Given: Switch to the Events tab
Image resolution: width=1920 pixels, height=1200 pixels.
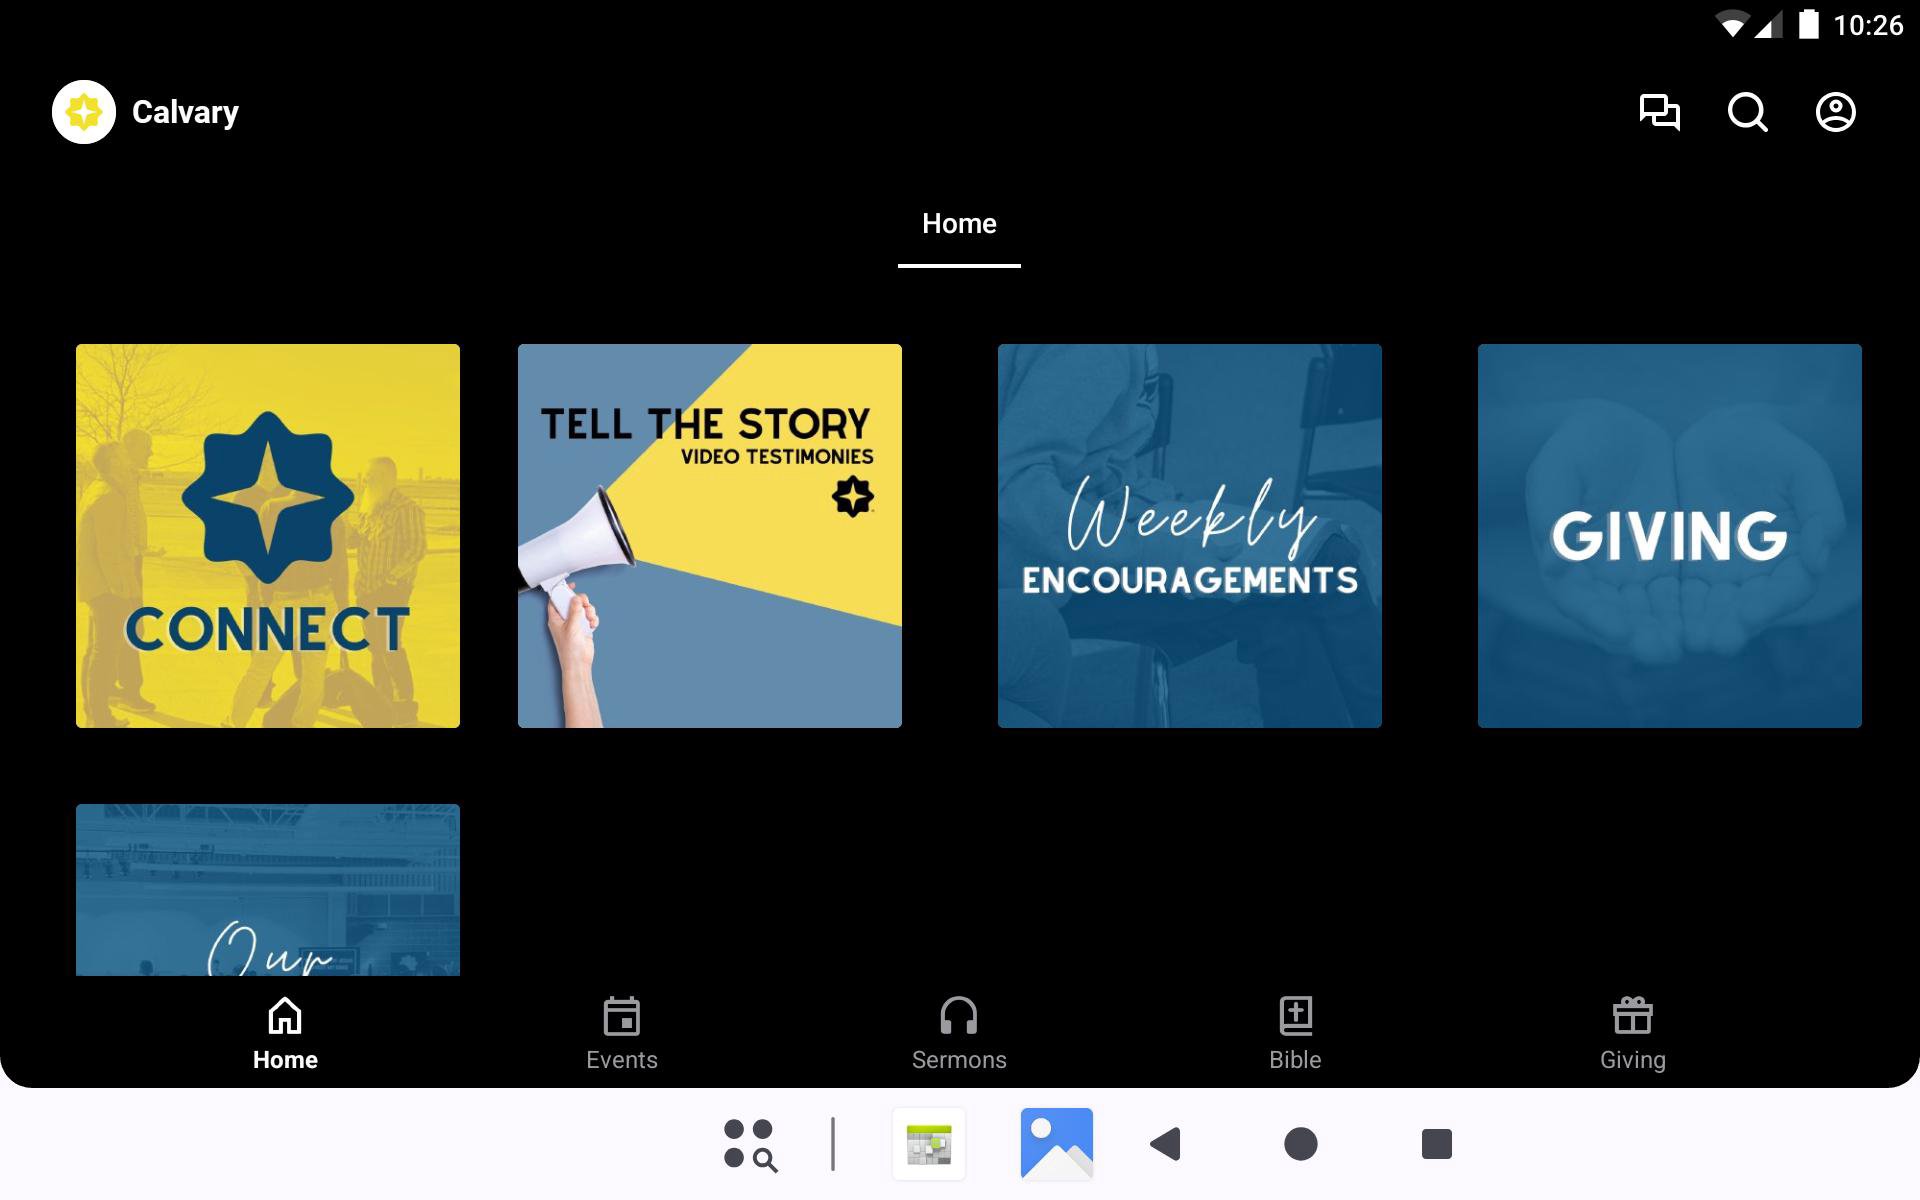Looking at the screenshot, I should pos(621,1034).
